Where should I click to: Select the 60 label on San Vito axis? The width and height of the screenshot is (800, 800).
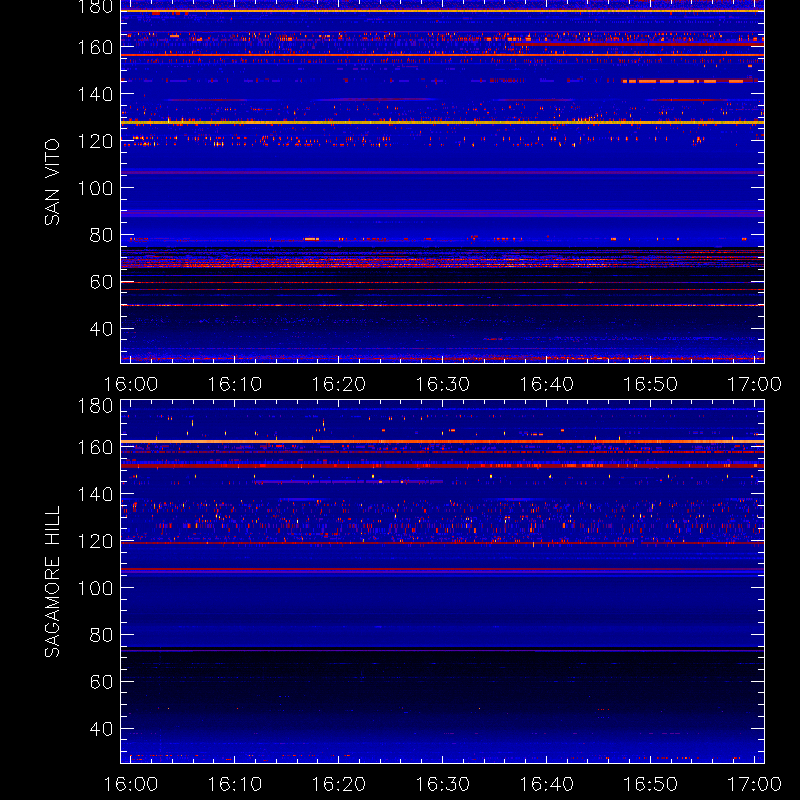(101, 282)
